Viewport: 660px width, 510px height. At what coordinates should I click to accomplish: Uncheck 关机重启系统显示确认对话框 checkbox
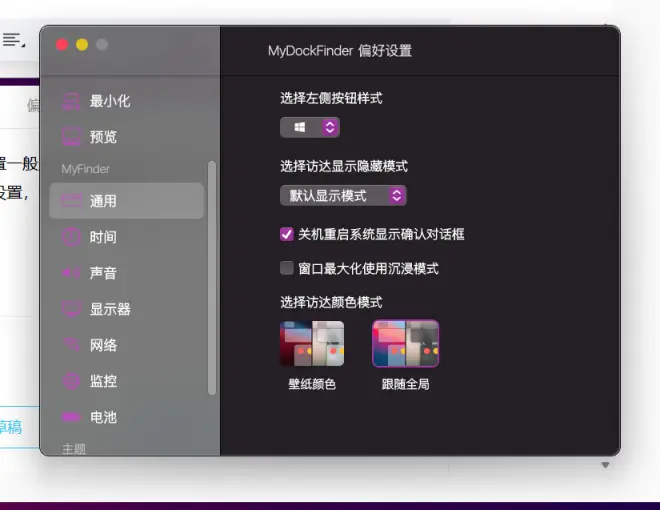(287, 234)
